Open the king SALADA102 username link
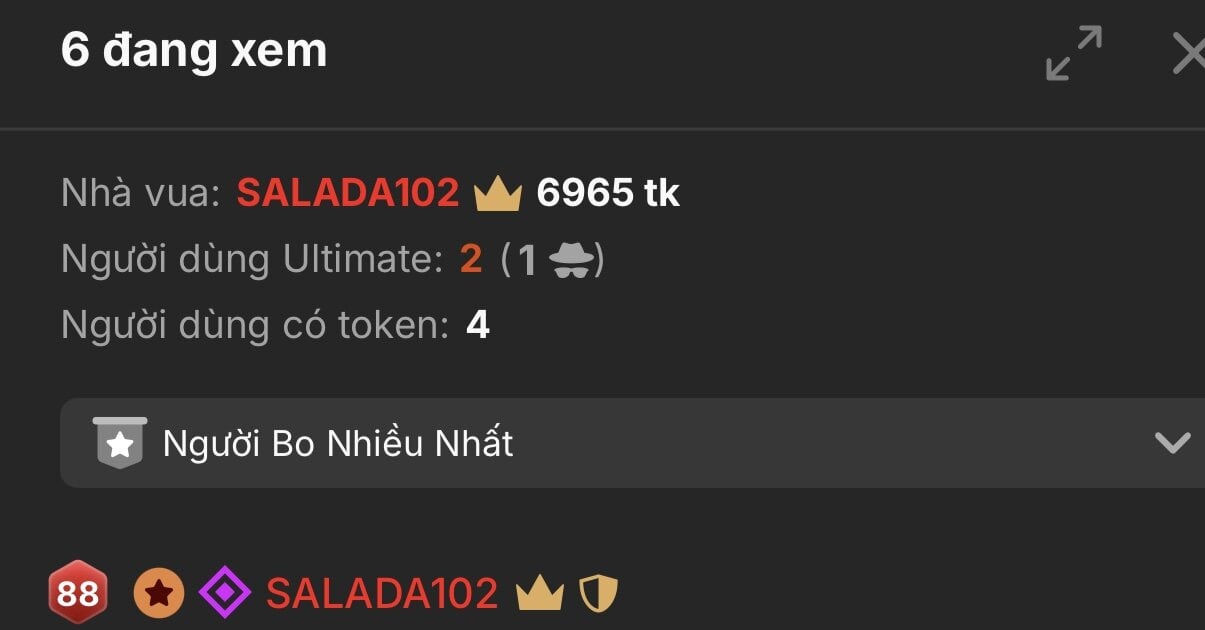1205x630 pixels. click(x=348, y=193)
